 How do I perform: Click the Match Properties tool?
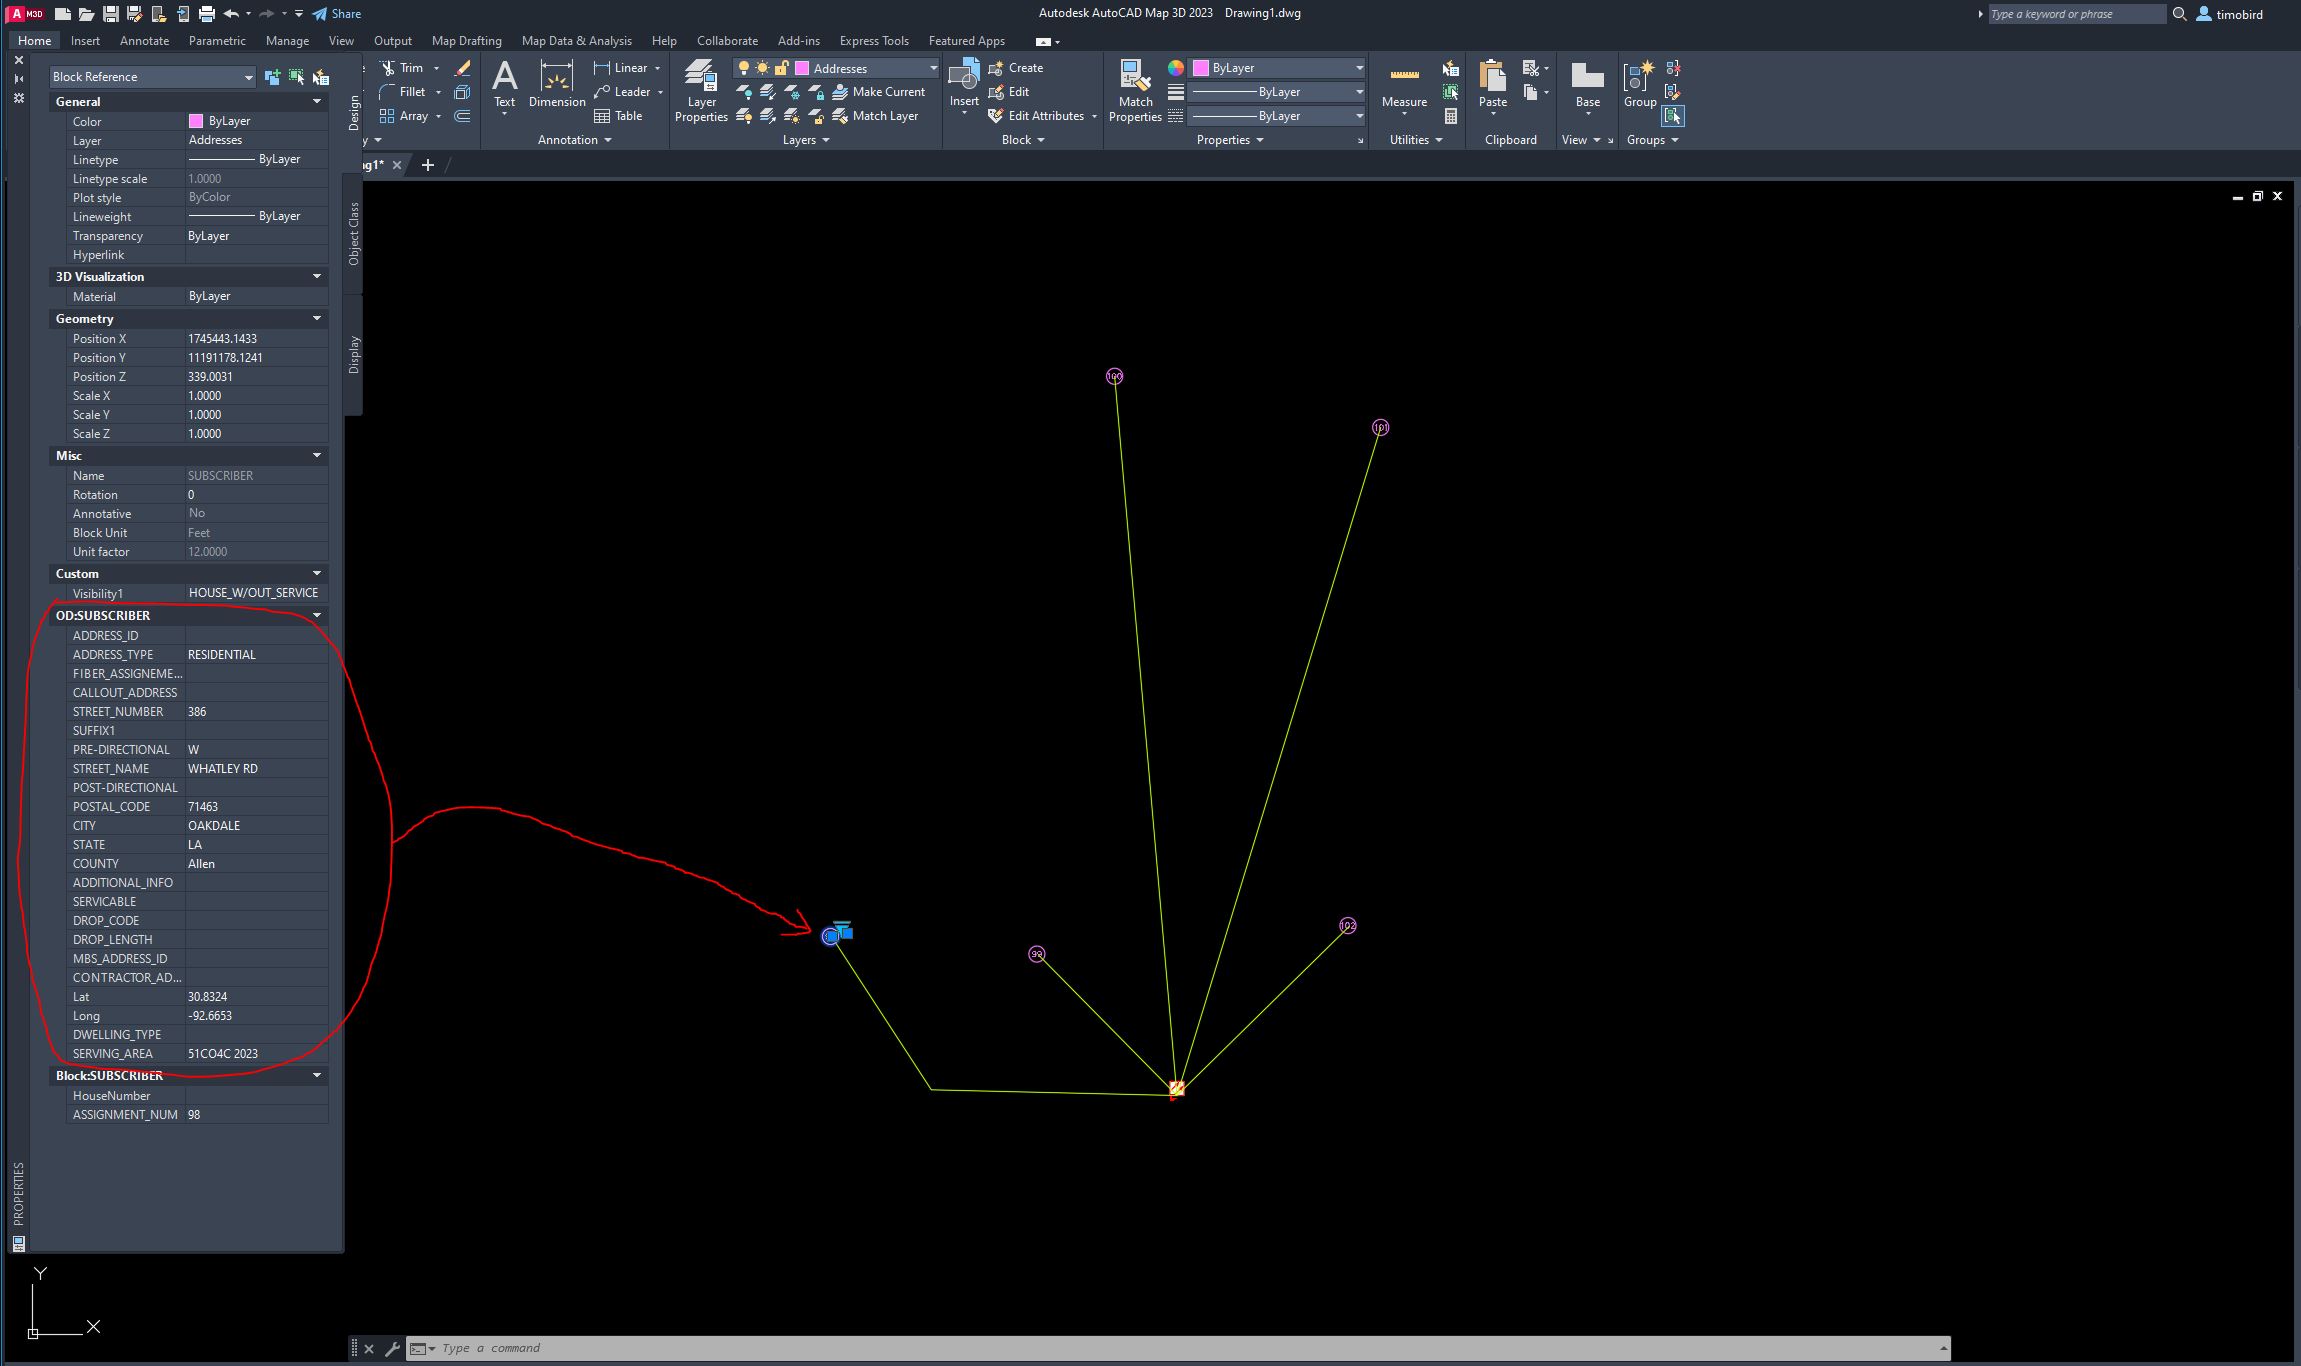[x=1135, y=88]
